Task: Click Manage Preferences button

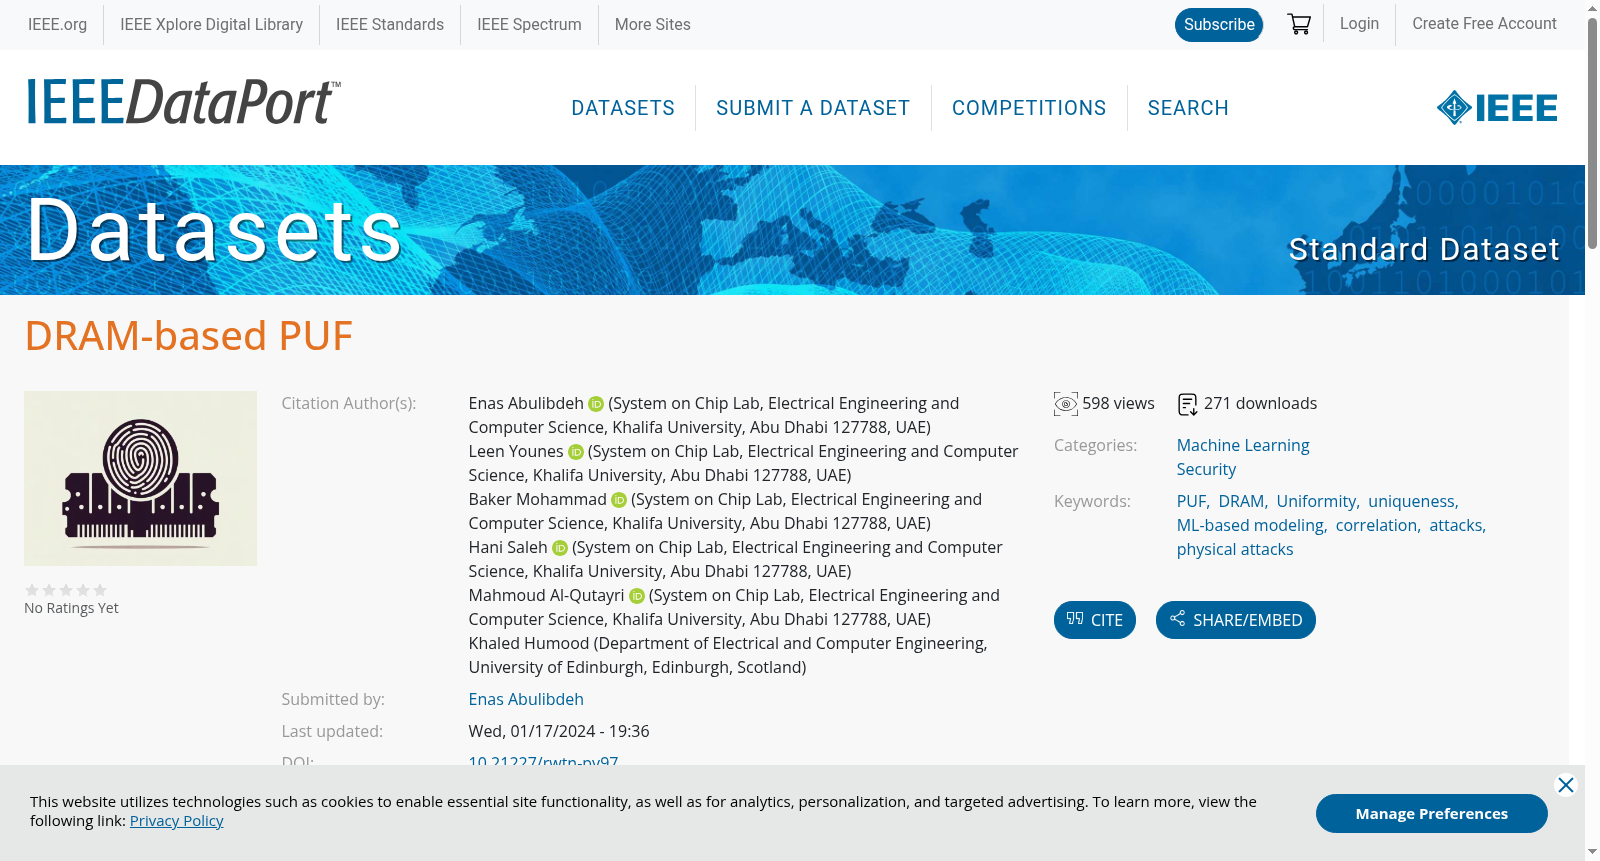Action: [x=1432, y=813]
